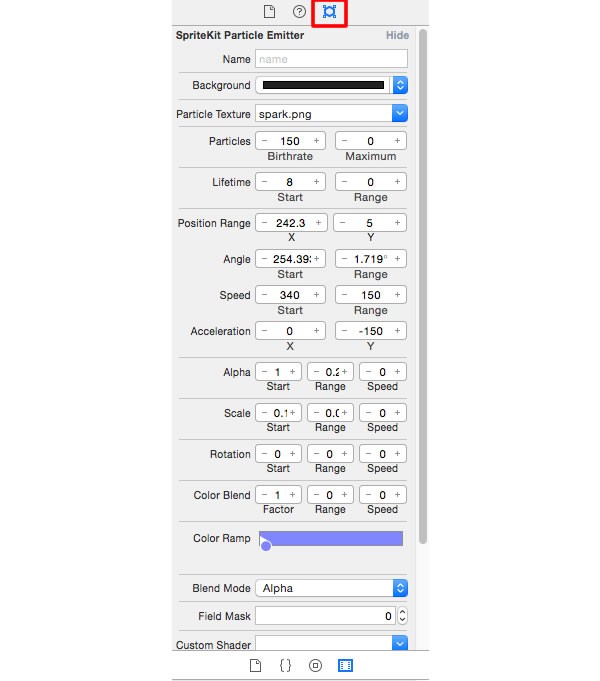Increase the Color Blend Factor value
600x681 pixels.
pyautogui.click(x=292, y=495)
